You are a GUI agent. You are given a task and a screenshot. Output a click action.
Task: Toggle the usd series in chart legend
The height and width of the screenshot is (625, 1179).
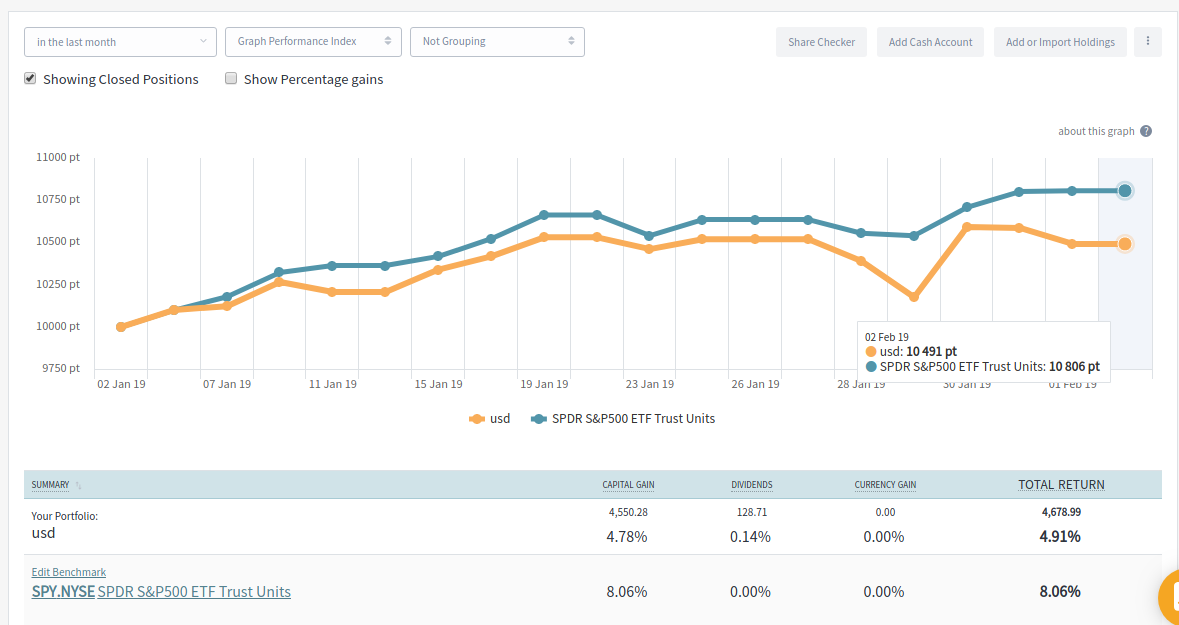point(490,419)
